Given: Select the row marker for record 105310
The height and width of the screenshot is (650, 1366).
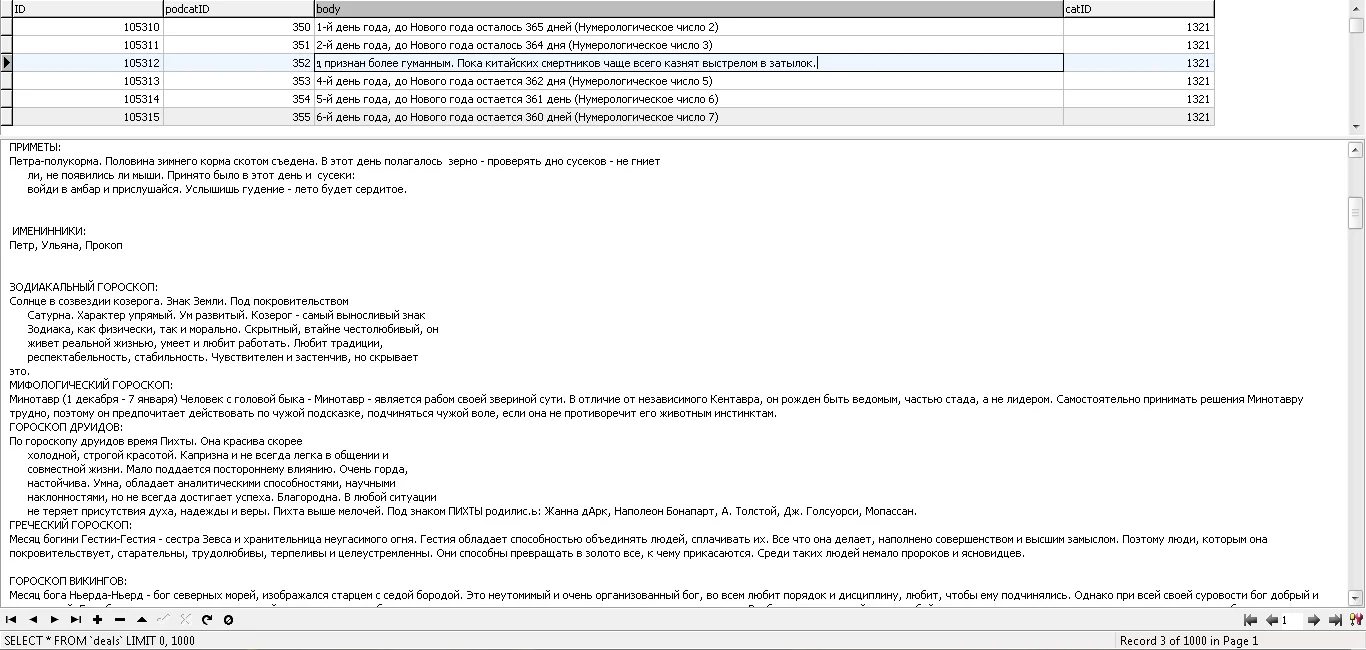Looking at the screenshot, I should tap(6, 27).
